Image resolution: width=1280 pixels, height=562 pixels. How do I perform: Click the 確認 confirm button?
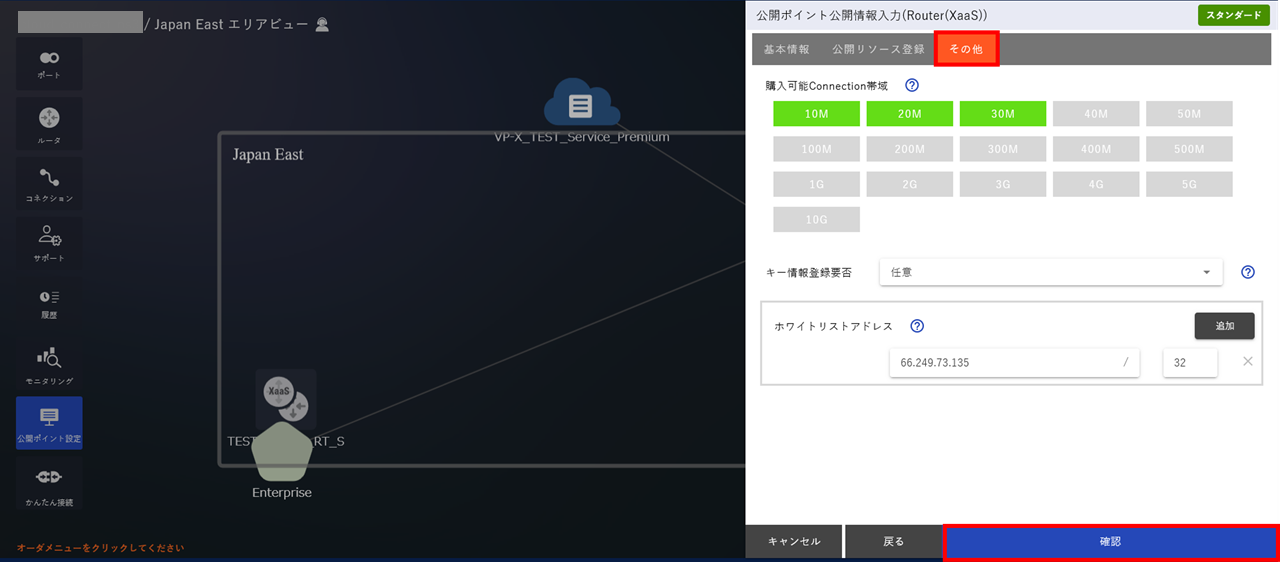click(1111, 541)
